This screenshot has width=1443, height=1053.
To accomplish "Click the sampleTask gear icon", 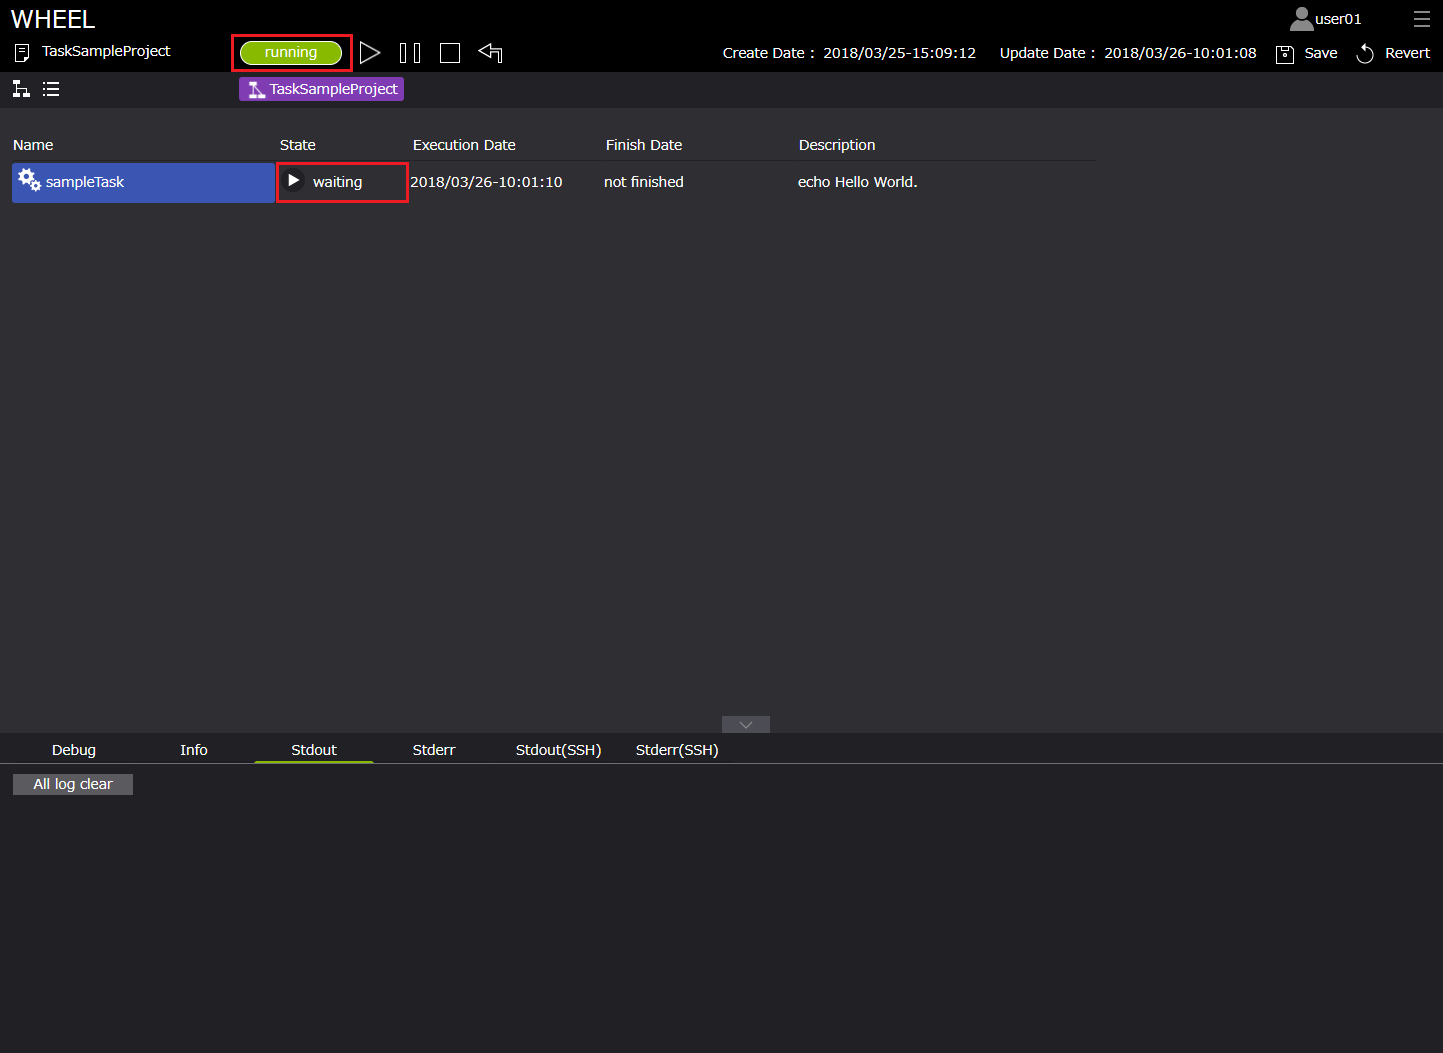I will point(29,181).
